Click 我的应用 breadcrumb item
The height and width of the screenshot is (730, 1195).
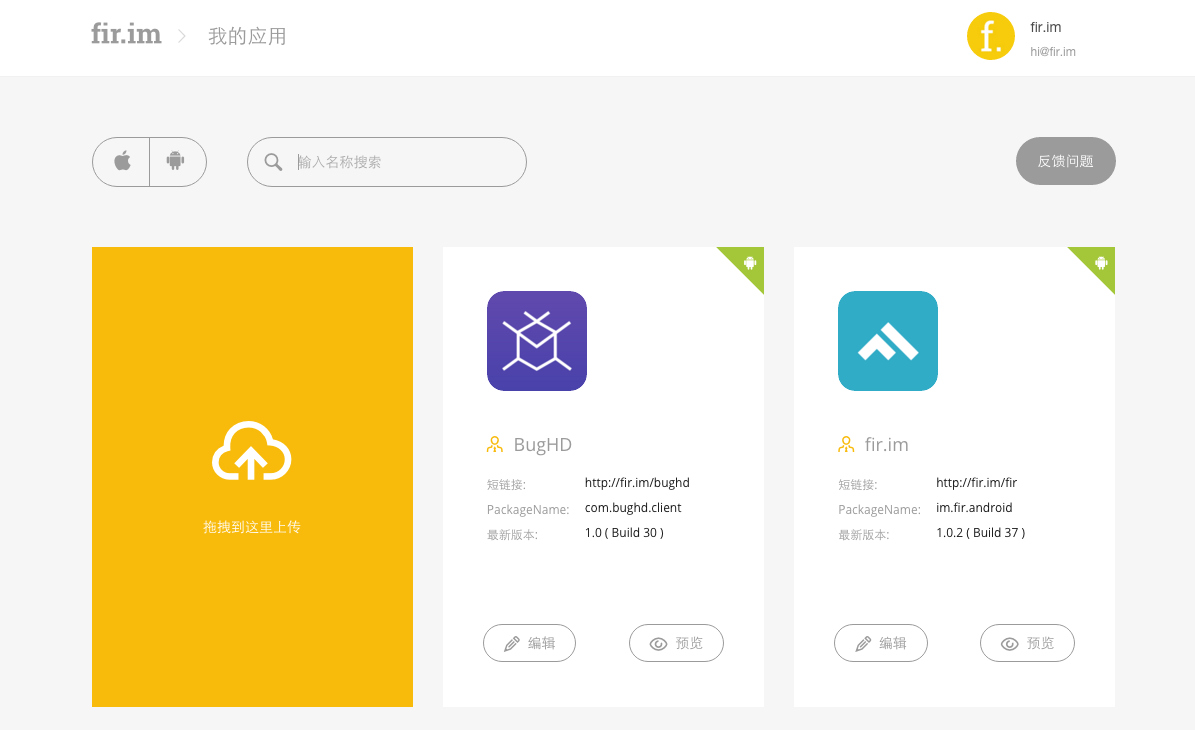tap(247, 36)
